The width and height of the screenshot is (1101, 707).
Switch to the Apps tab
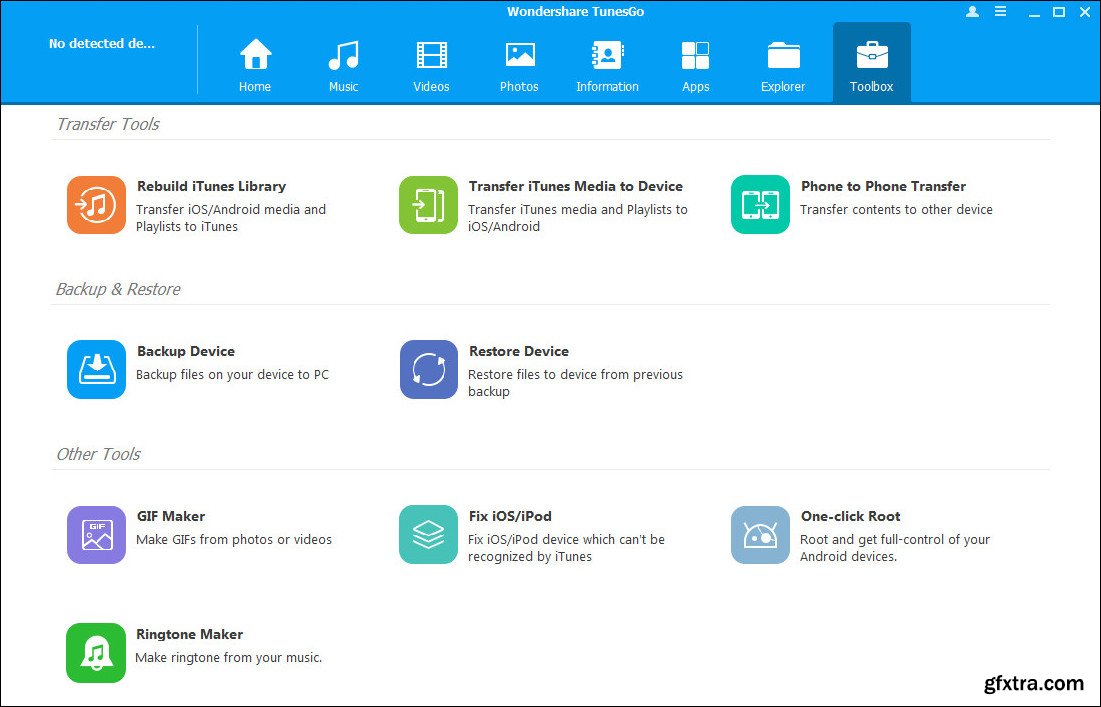point(695,65)
